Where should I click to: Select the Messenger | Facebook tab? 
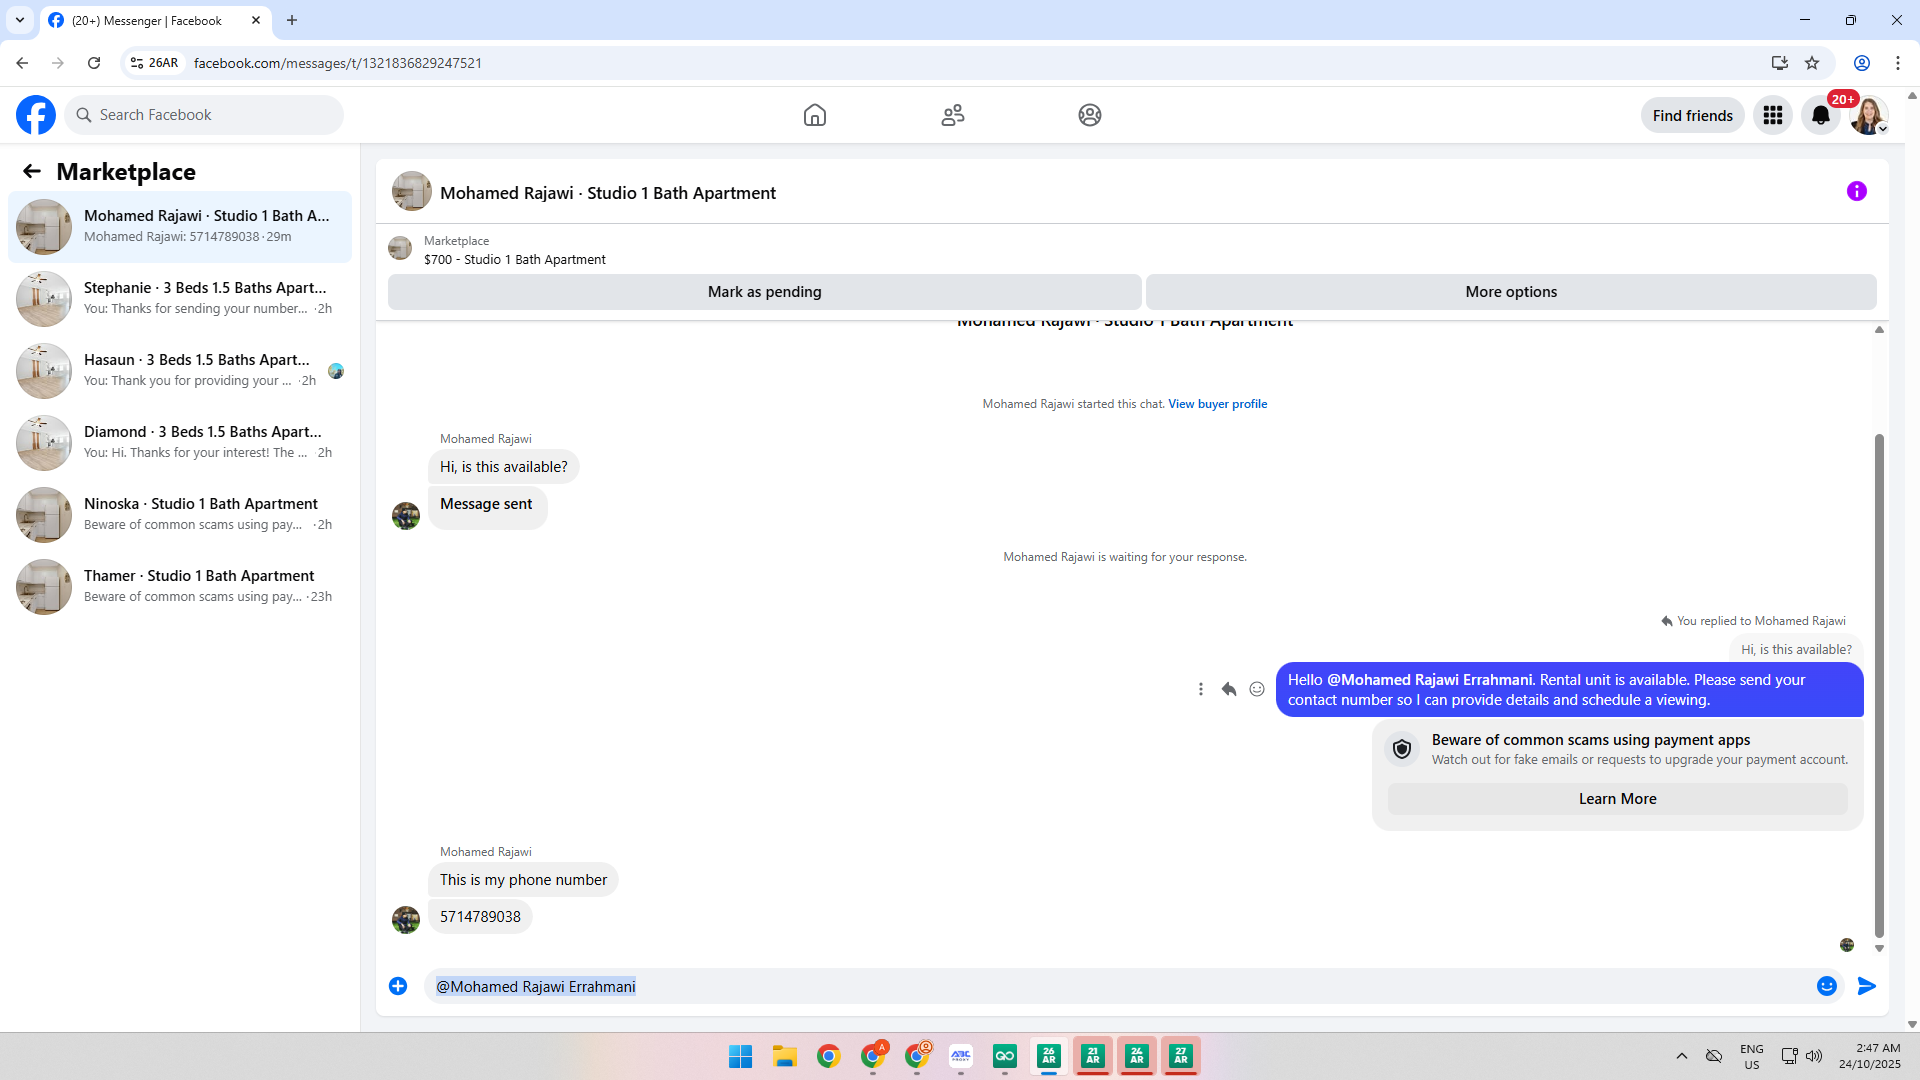click(146, 20)
